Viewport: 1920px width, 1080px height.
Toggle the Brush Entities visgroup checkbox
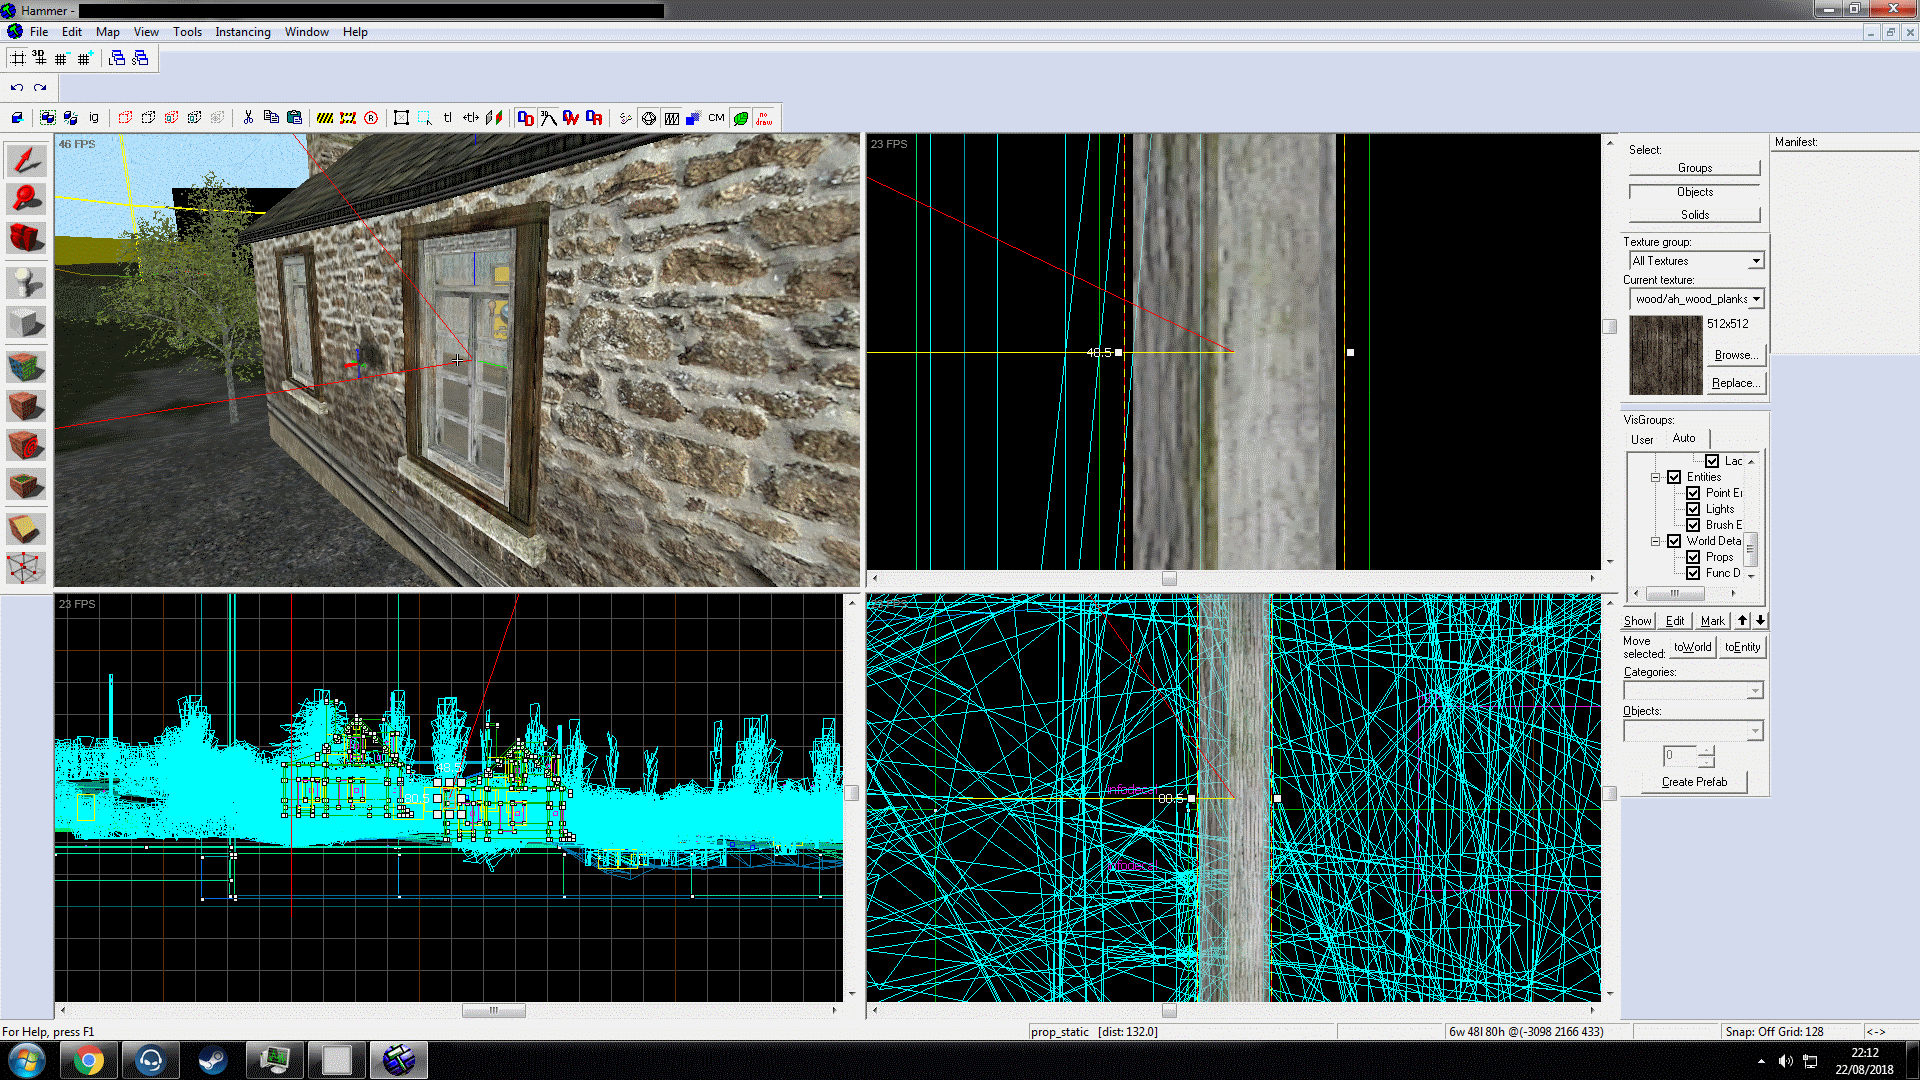1693,525
